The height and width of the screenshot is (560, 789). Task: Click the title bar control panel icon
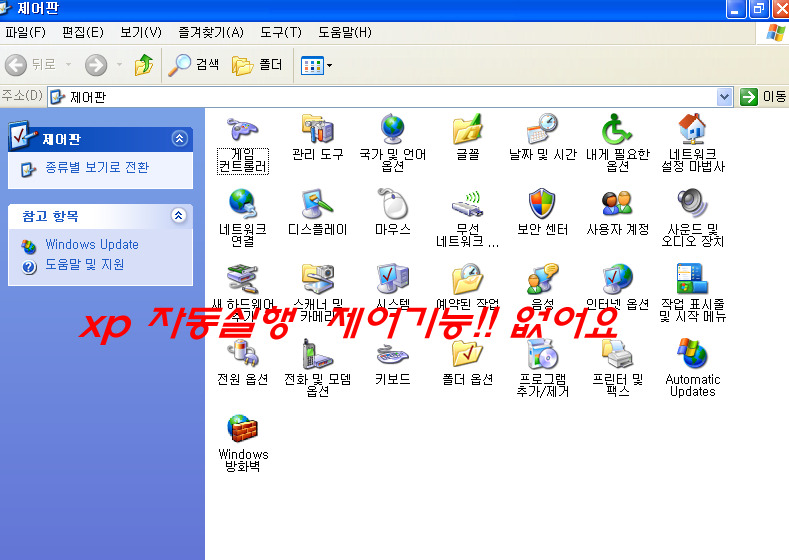click(x=5, y=8)
